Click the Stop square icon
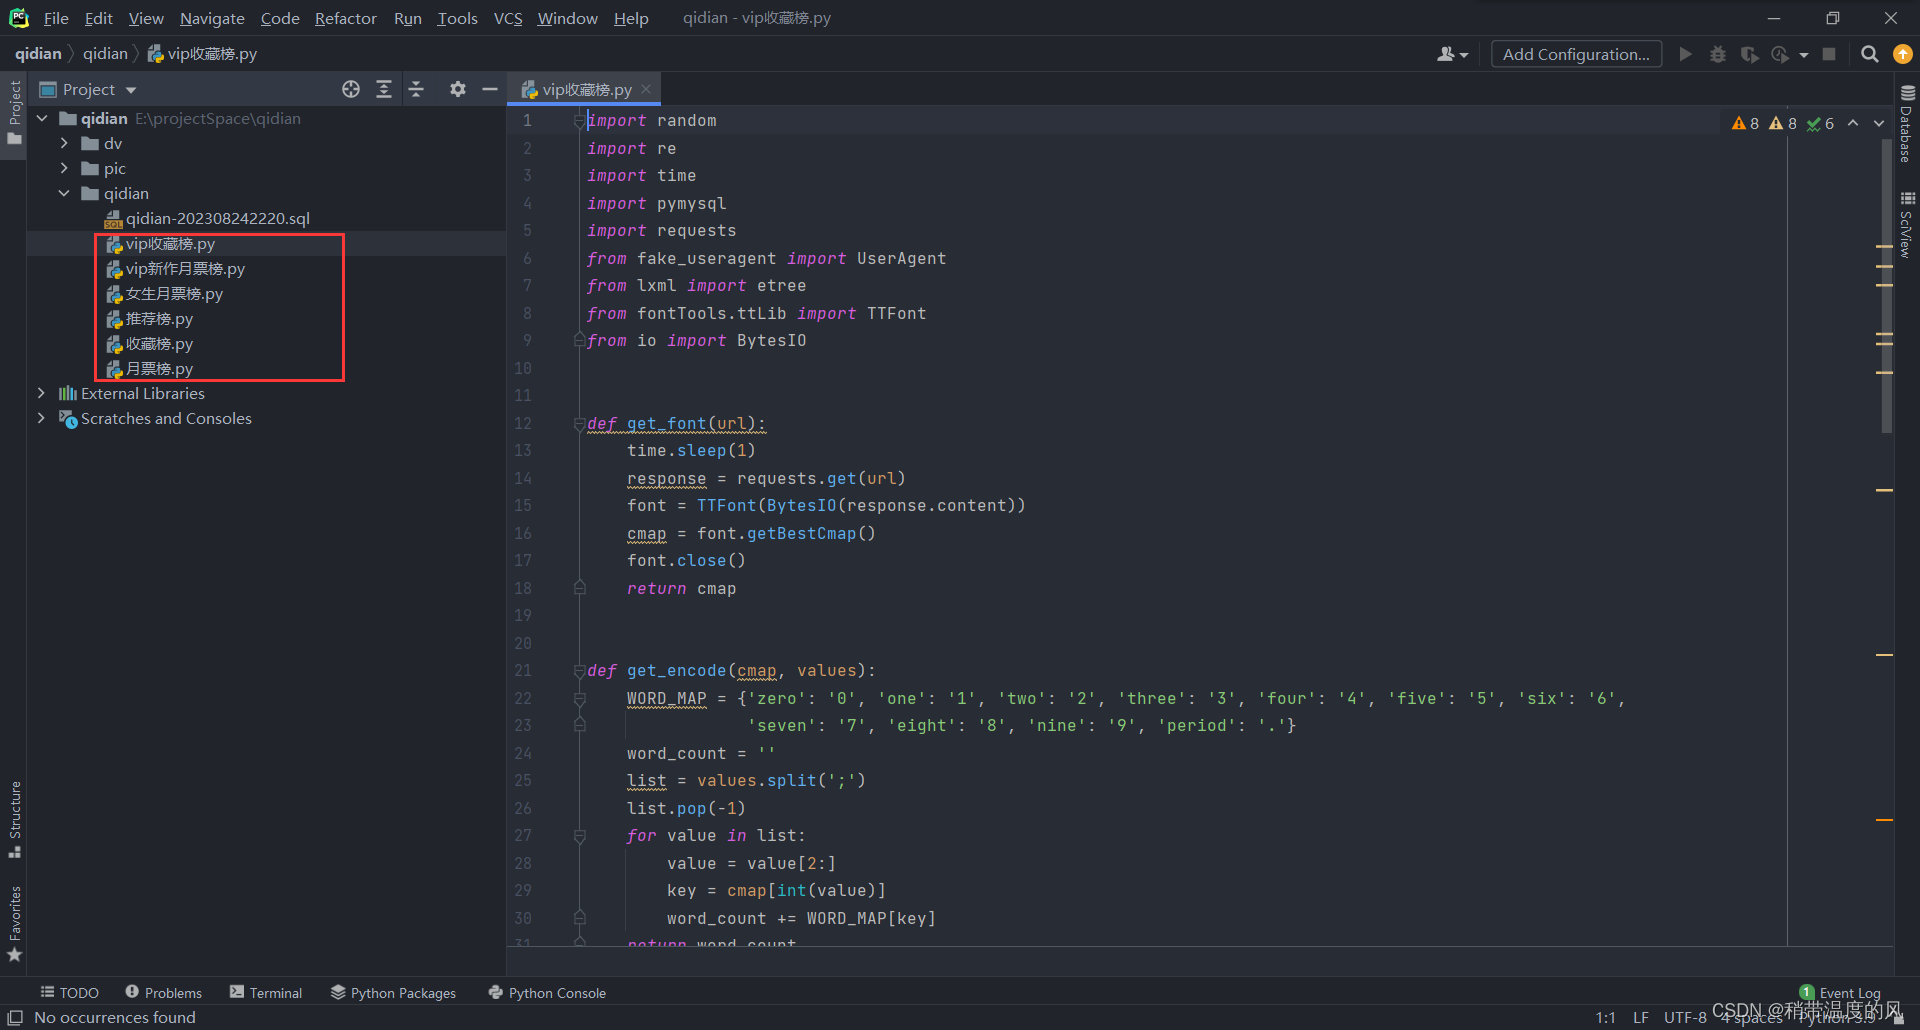The height and width of the screenshot is (1030, 1920). click(x=1829, y=54)
